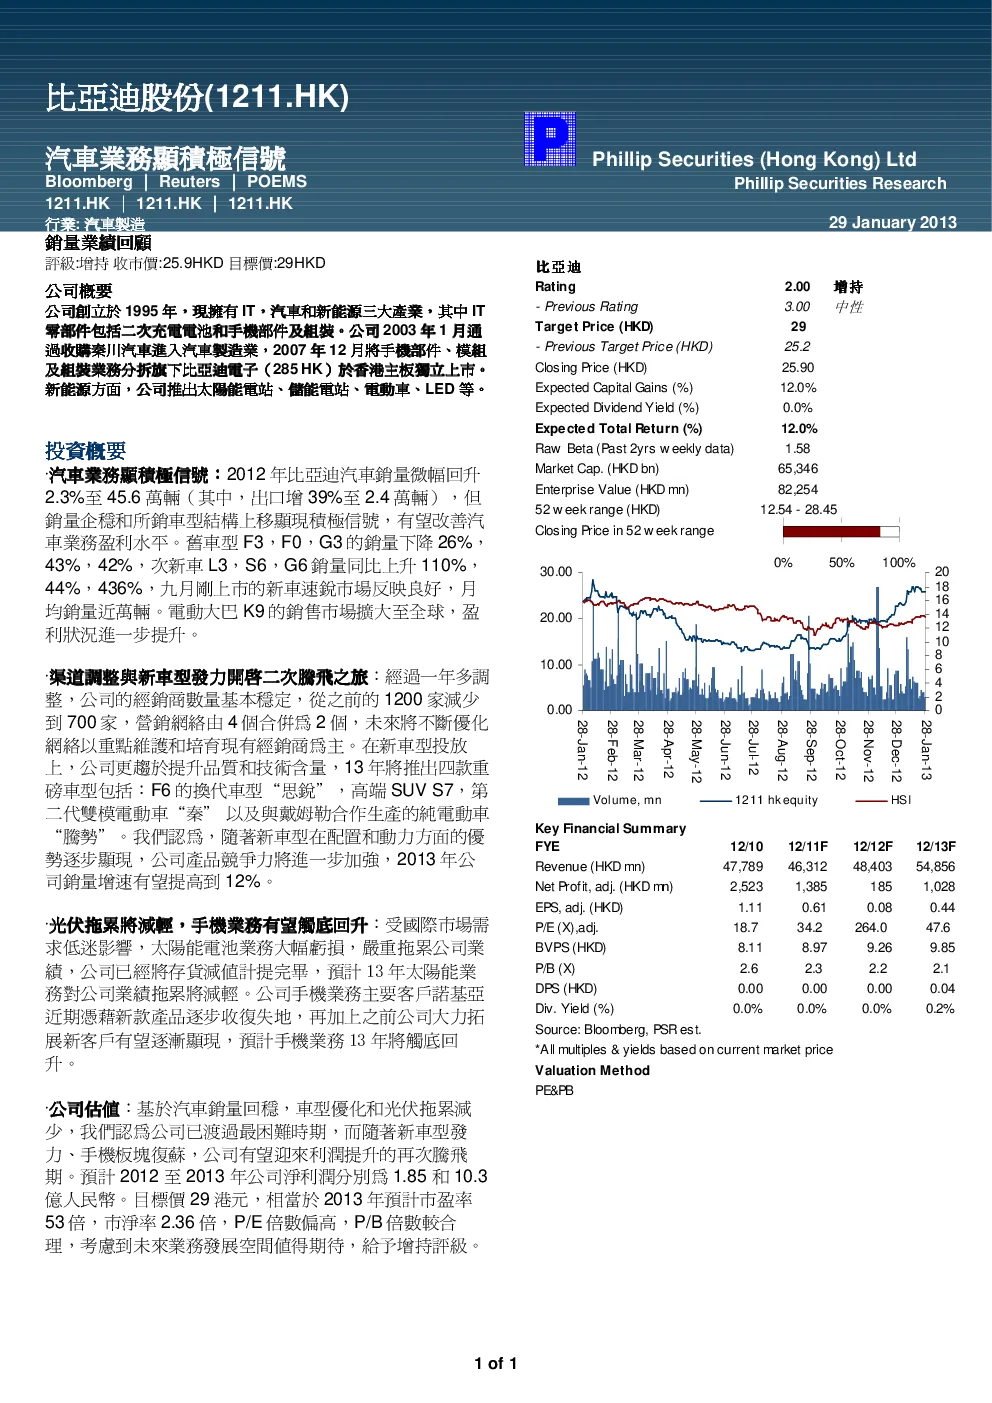Click the 增持 rating label
This screenshot has width=992, height=1403.
pos(848,287)
